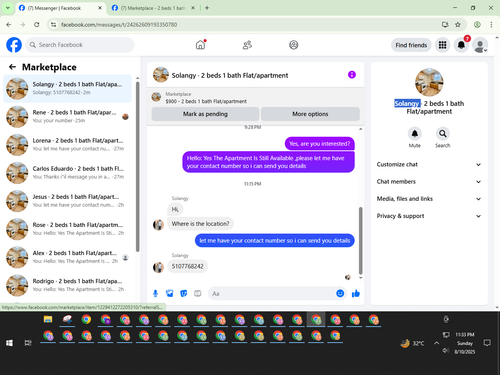
Task: Open Carlos Eduardo conversation
Action: 68,173
